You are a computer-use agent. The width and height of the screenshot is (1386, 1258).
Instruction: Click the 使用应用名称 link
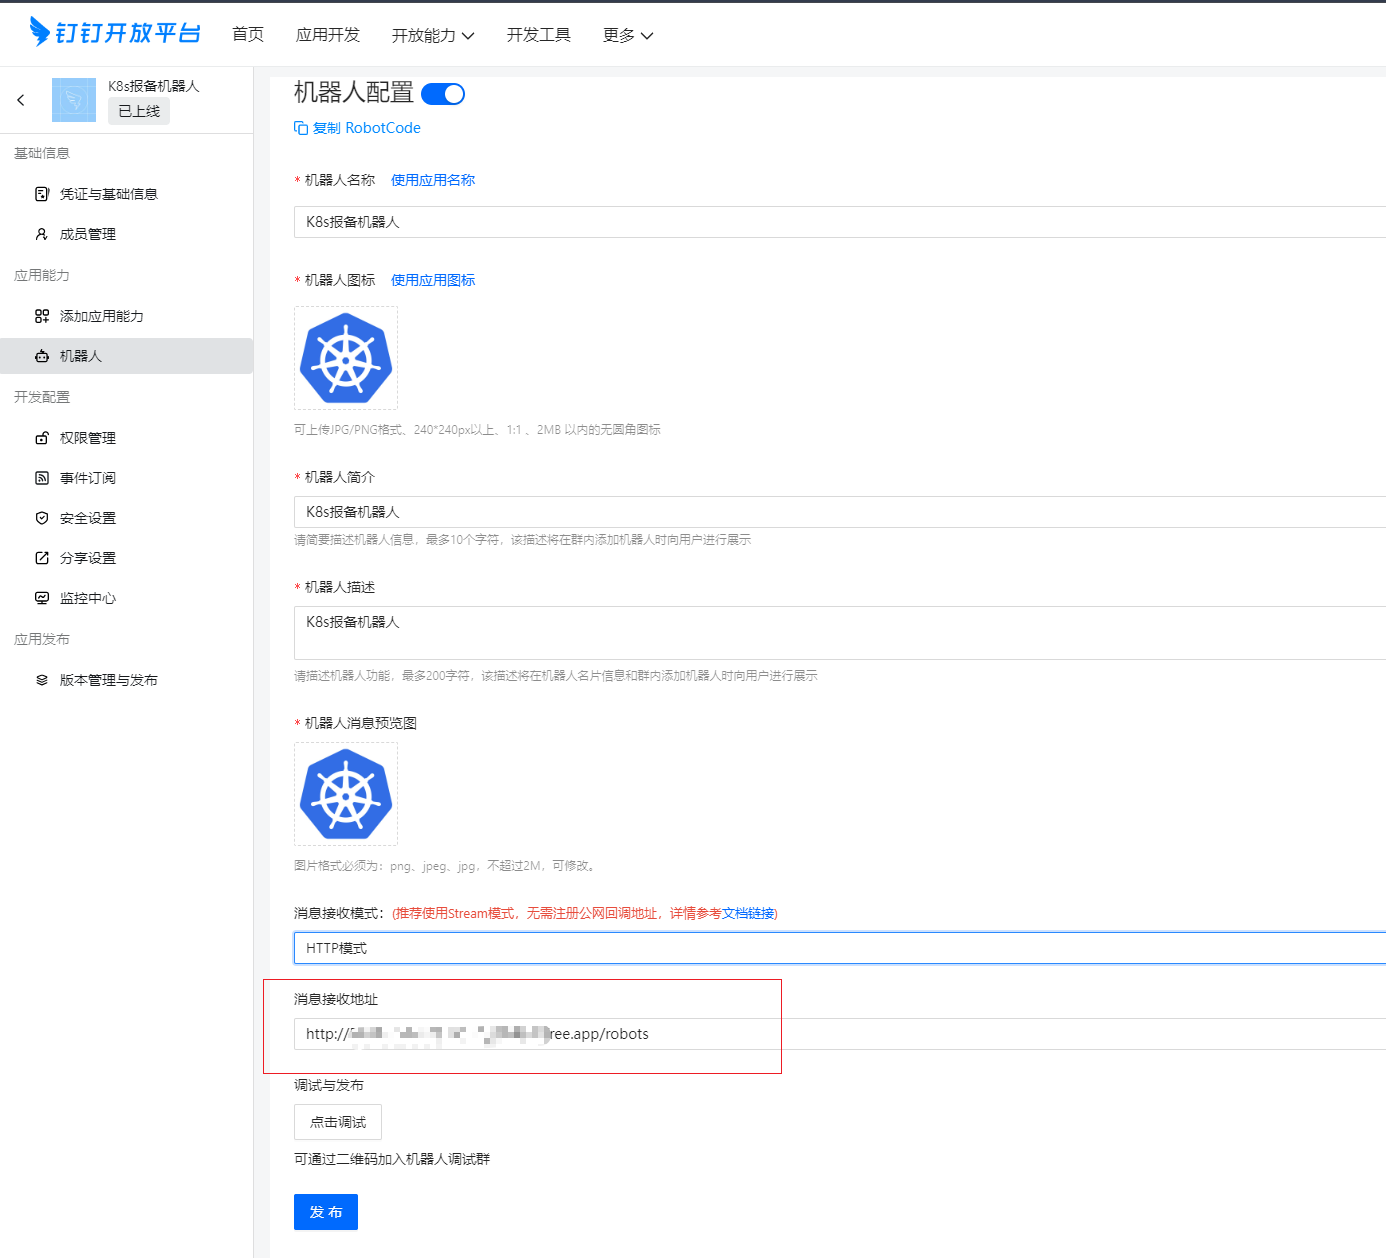tap(433, 180)
